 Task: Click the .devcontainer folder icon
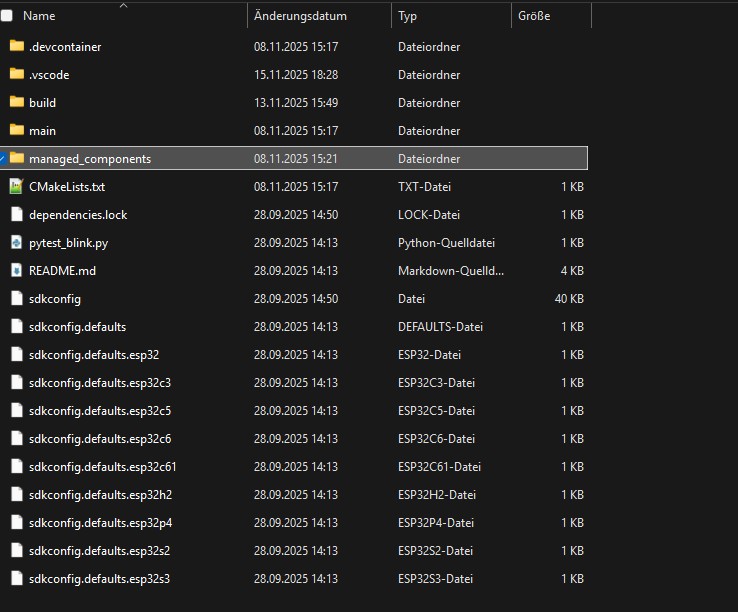pyautogui.click(x=16, y=46)
